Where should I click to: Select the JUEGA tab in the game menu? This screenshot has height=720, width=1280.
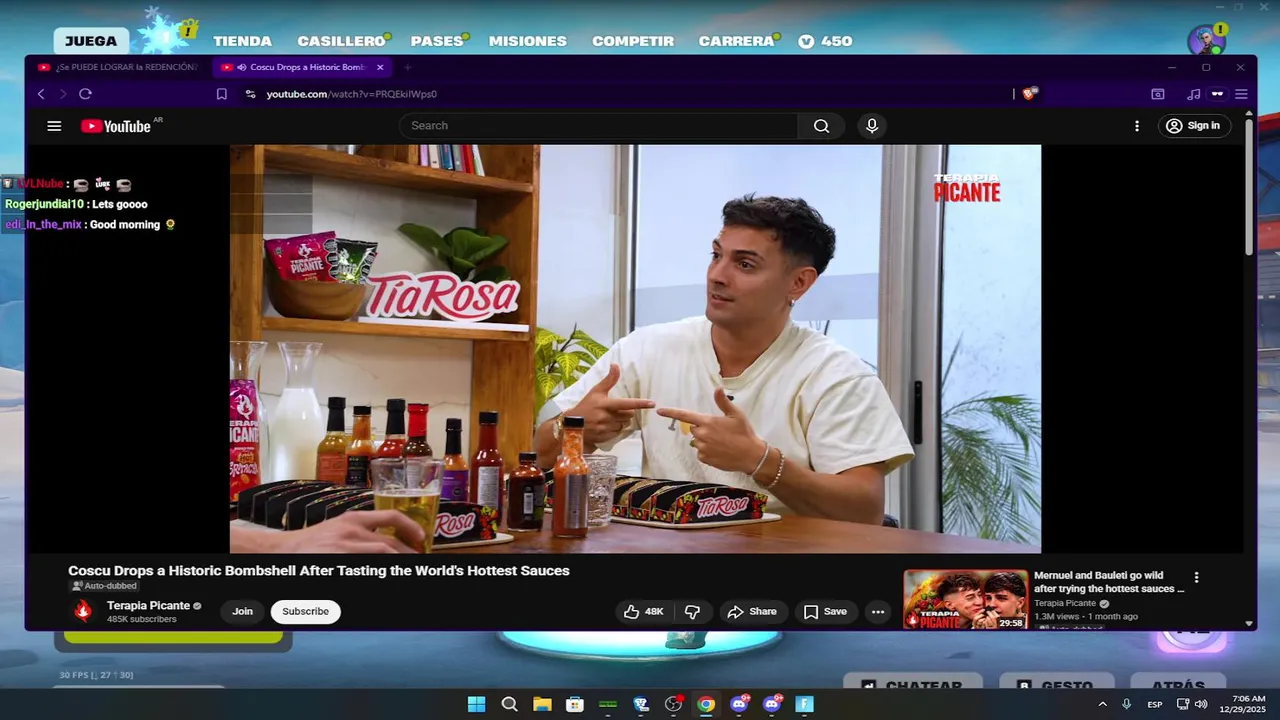pyautogui.click(x=91, y=41)
